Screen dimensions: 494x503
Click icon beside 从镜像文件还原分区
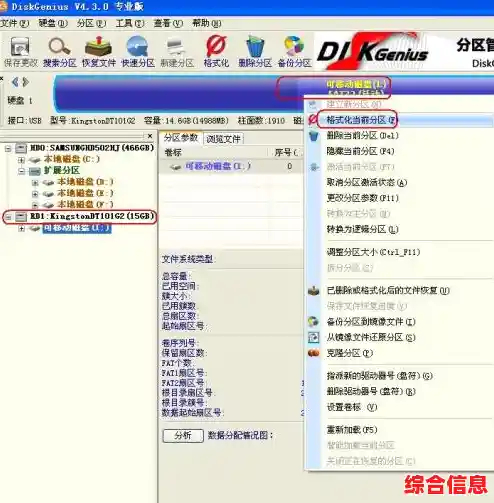[314, 337]
